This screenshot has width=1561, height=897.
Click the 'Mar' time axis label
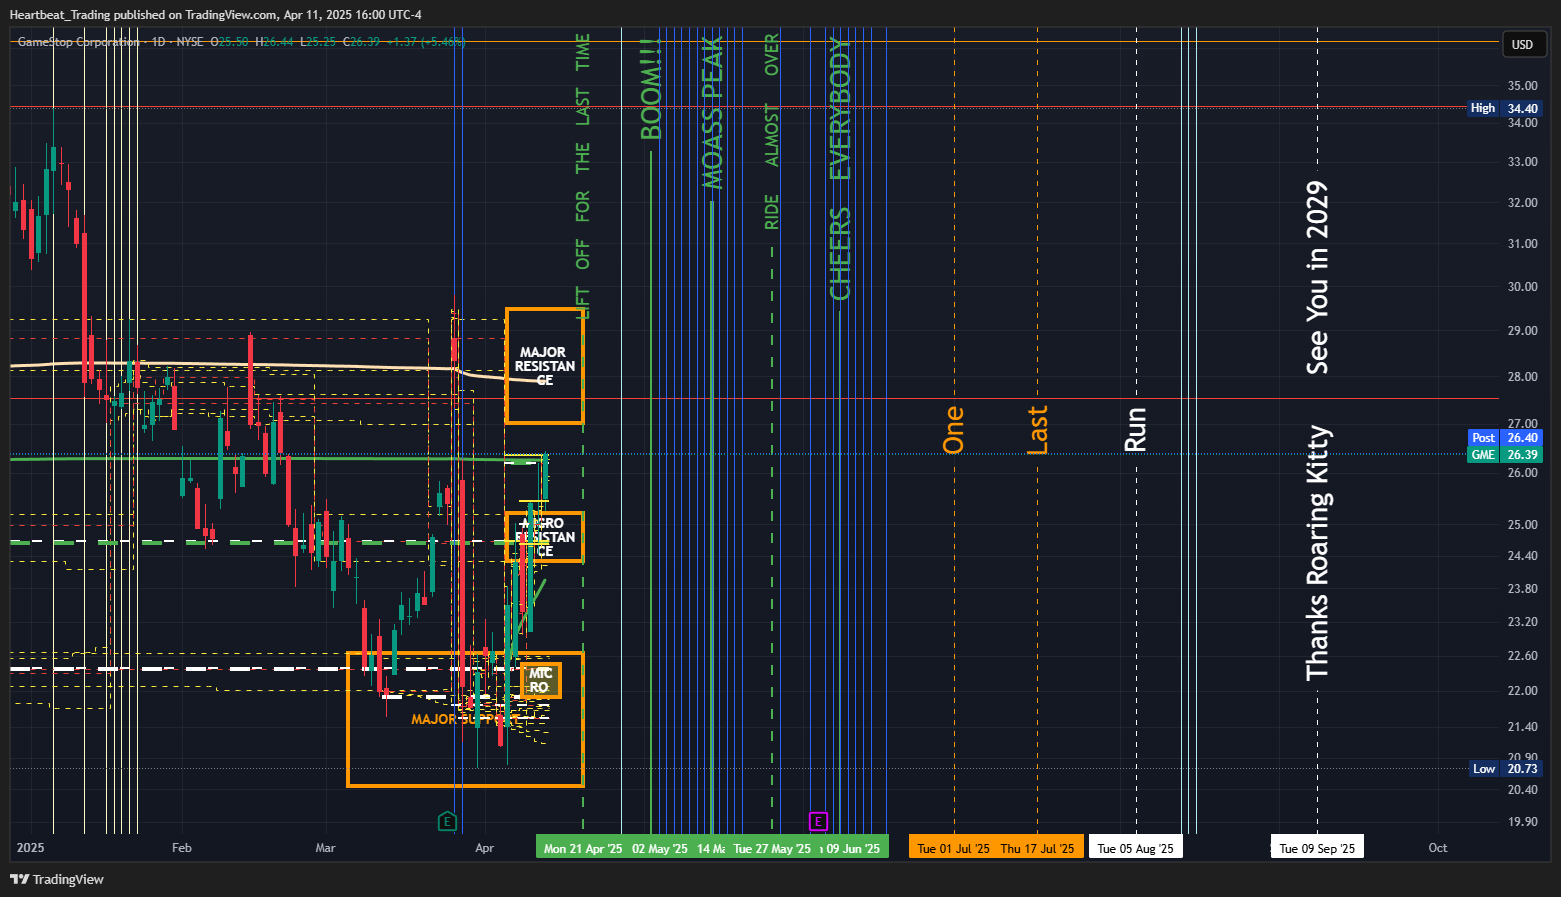(x=325, y=848)
